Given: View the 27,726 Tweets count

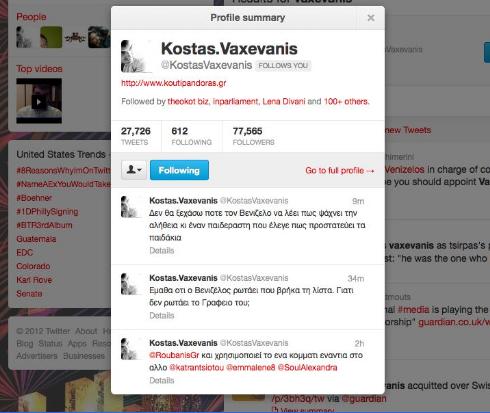Looking at the screenshot, I should click(x=136, y=136).
